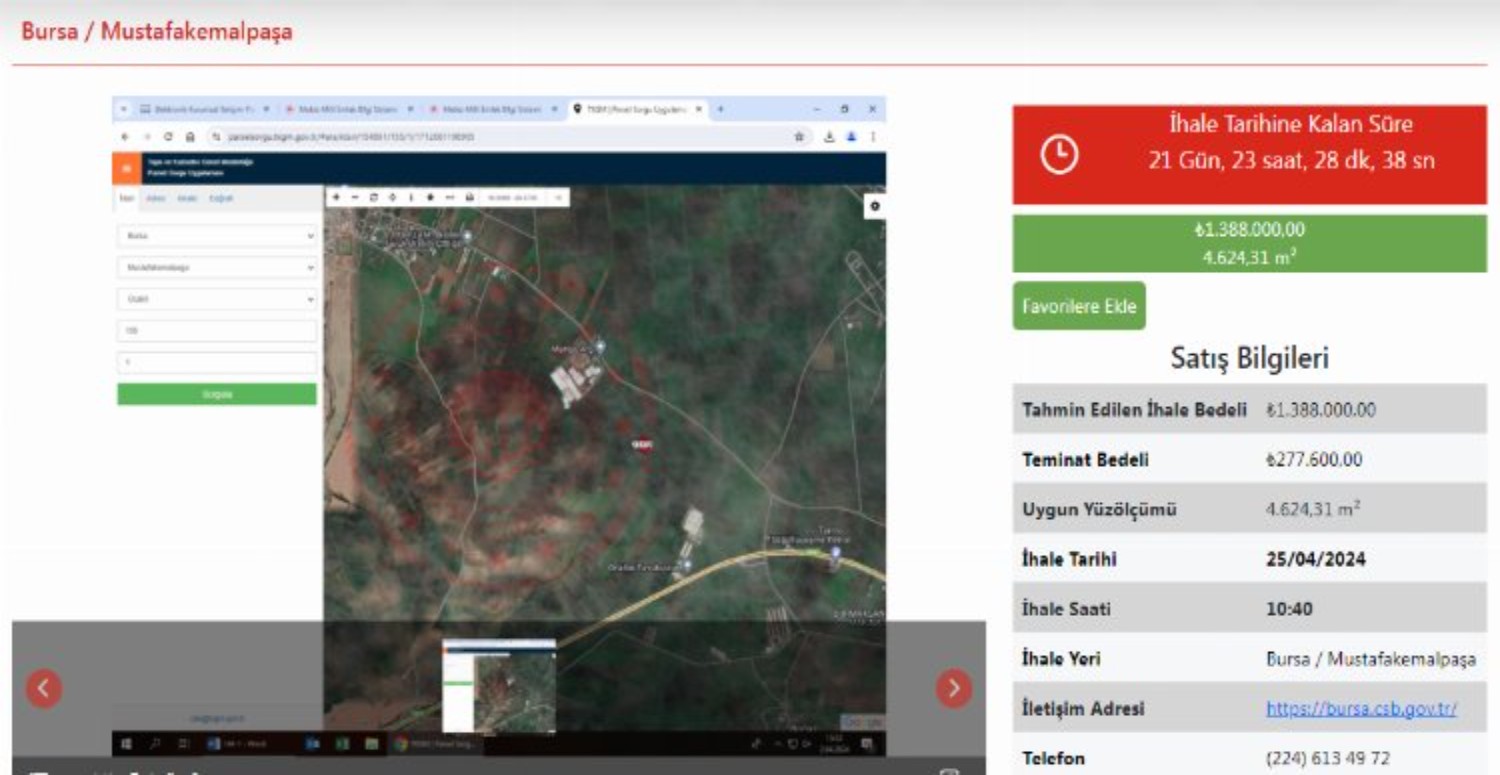The image size is (1500, 775).
Task: Click the orange hamburger menu icon
Action: [126, 168]
